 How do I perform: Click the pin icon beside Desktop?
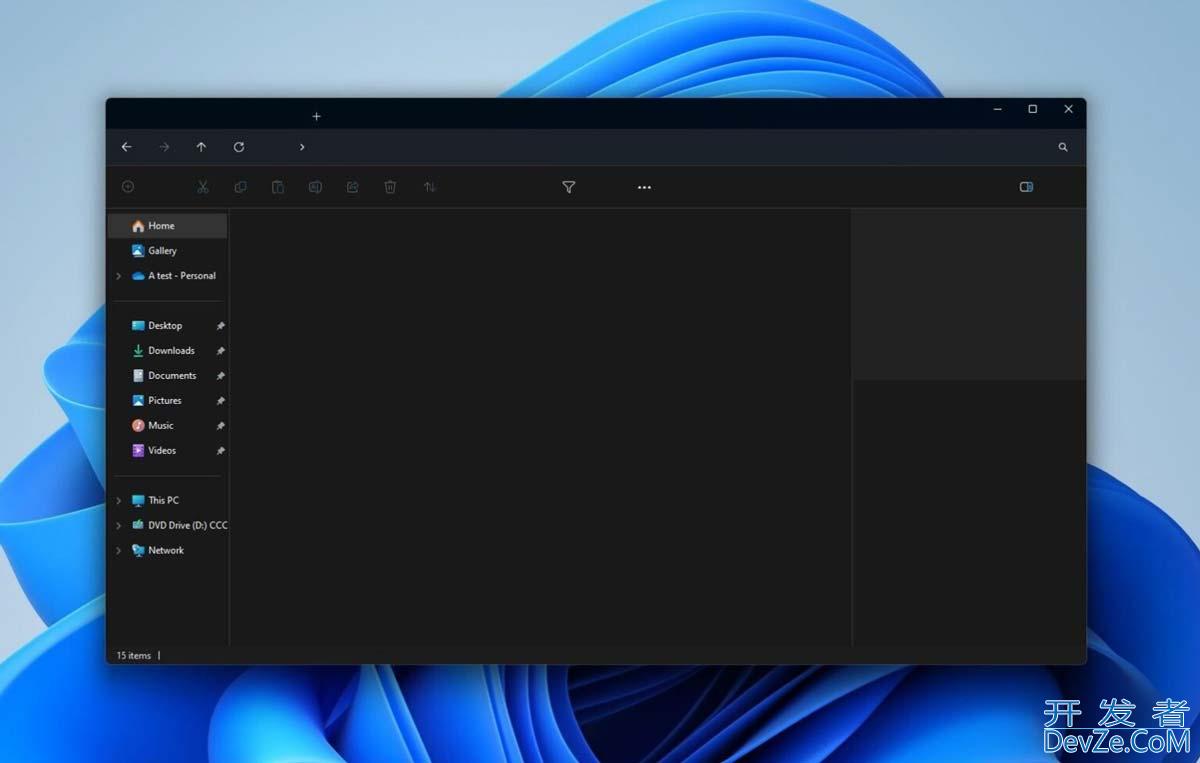pos(220,326)
